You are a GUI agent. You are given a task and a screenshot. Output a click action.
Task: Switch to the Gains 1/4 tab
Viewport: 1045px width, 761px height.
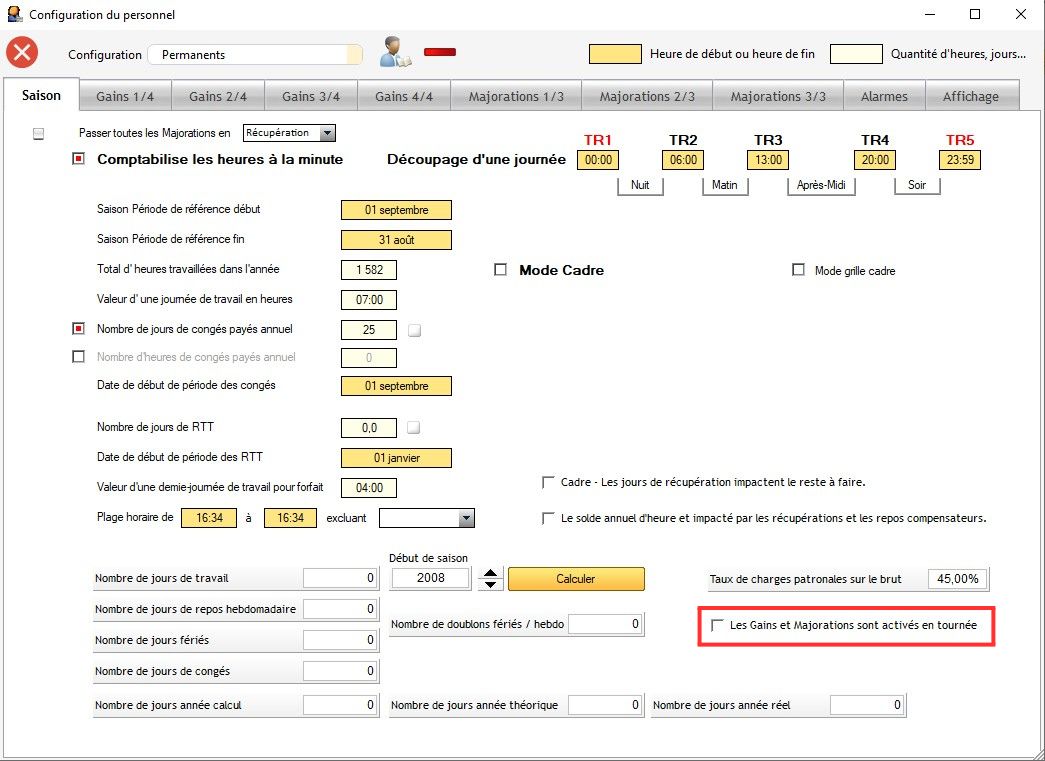coord(125,96)
